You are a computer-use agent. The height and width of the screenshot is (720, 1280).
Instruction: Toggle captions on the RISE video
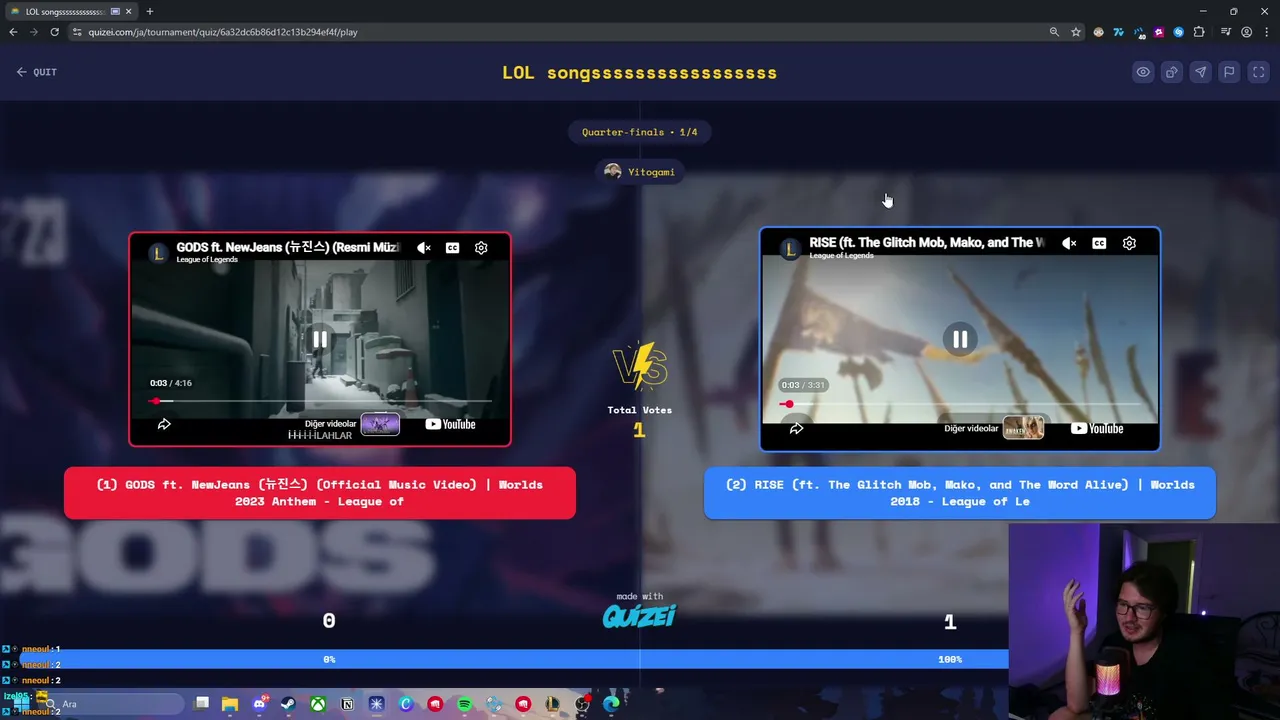(1099, 243)
